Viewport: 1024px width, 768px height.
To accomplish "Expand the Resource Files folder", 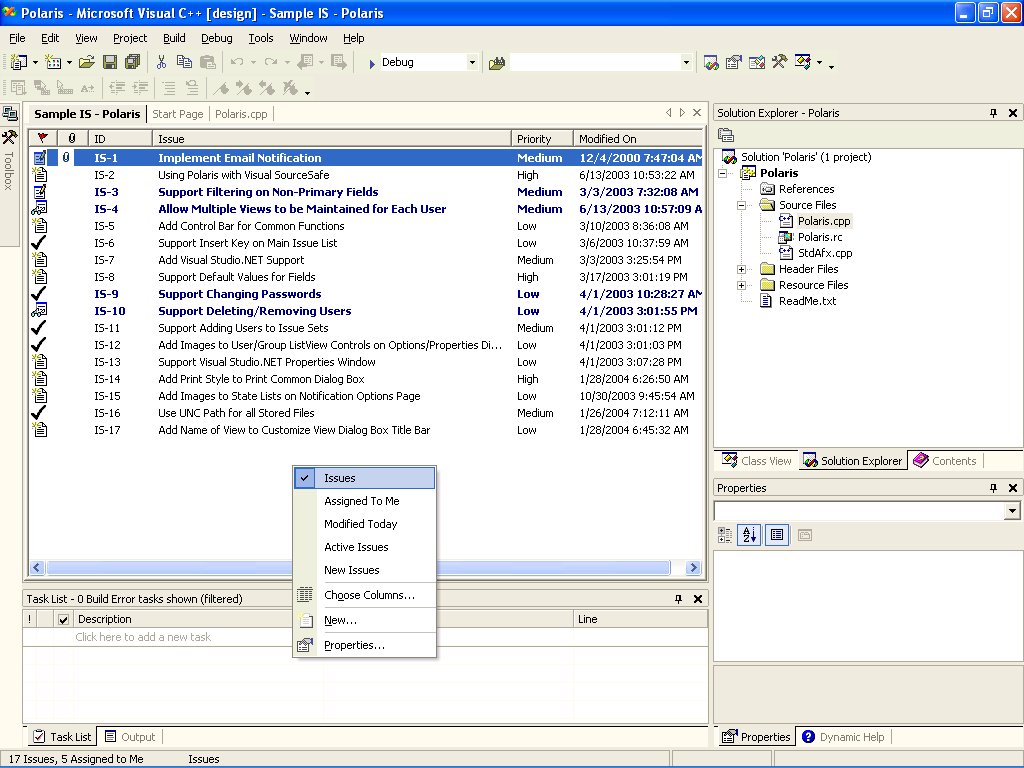I will [741, 285].
